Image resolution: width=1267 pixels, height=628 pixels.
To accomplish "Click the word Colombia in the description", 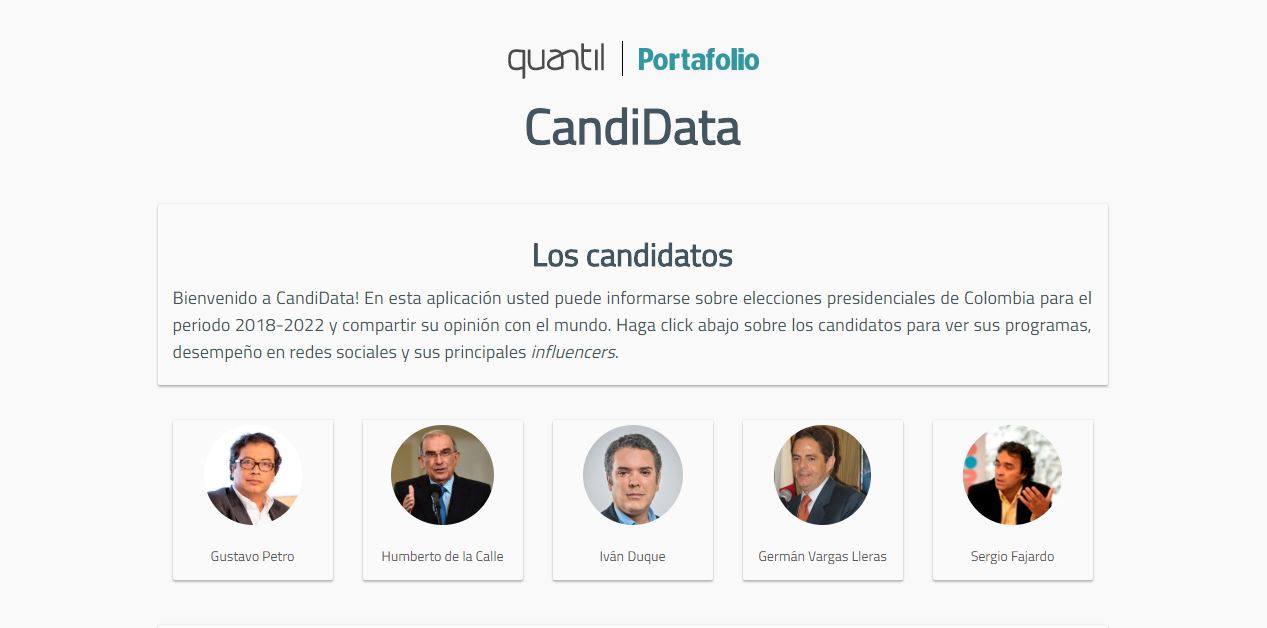I will click(x=1002, y=298).
